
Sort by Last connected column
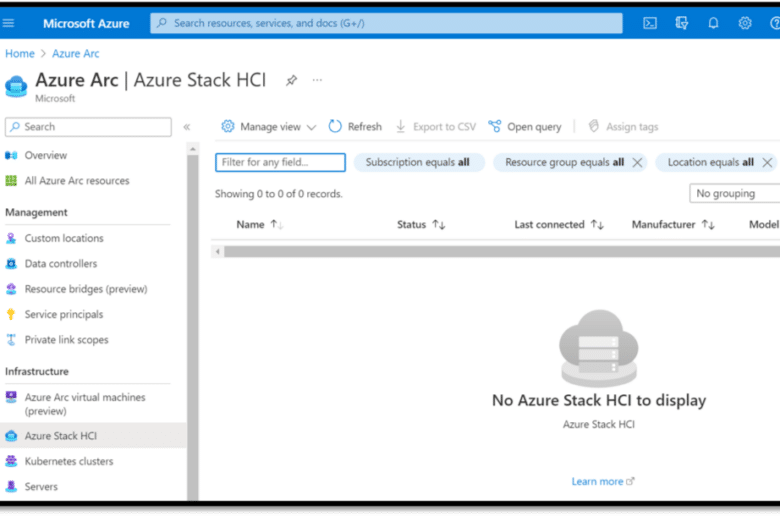(597, 225)
